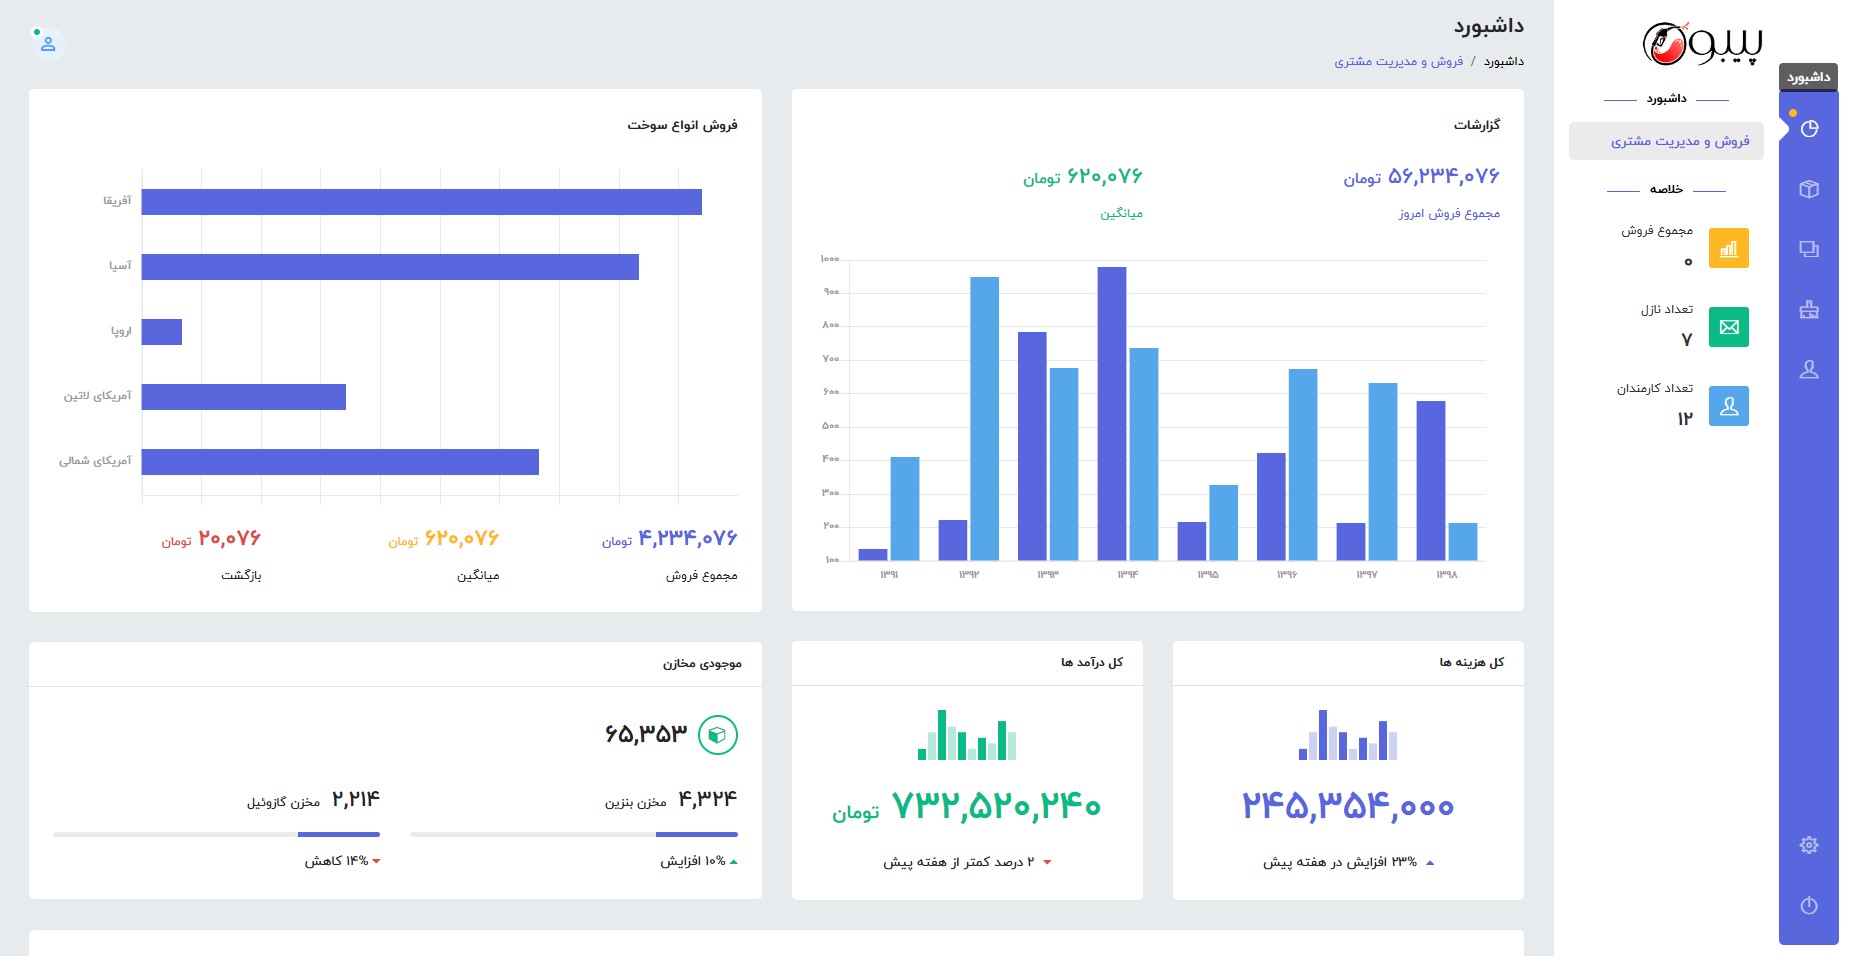Screen dimensions: 1849x956
Task: Click the فروش و مدیریت مشتری breadcrumb link
Action: [1398, 62]
